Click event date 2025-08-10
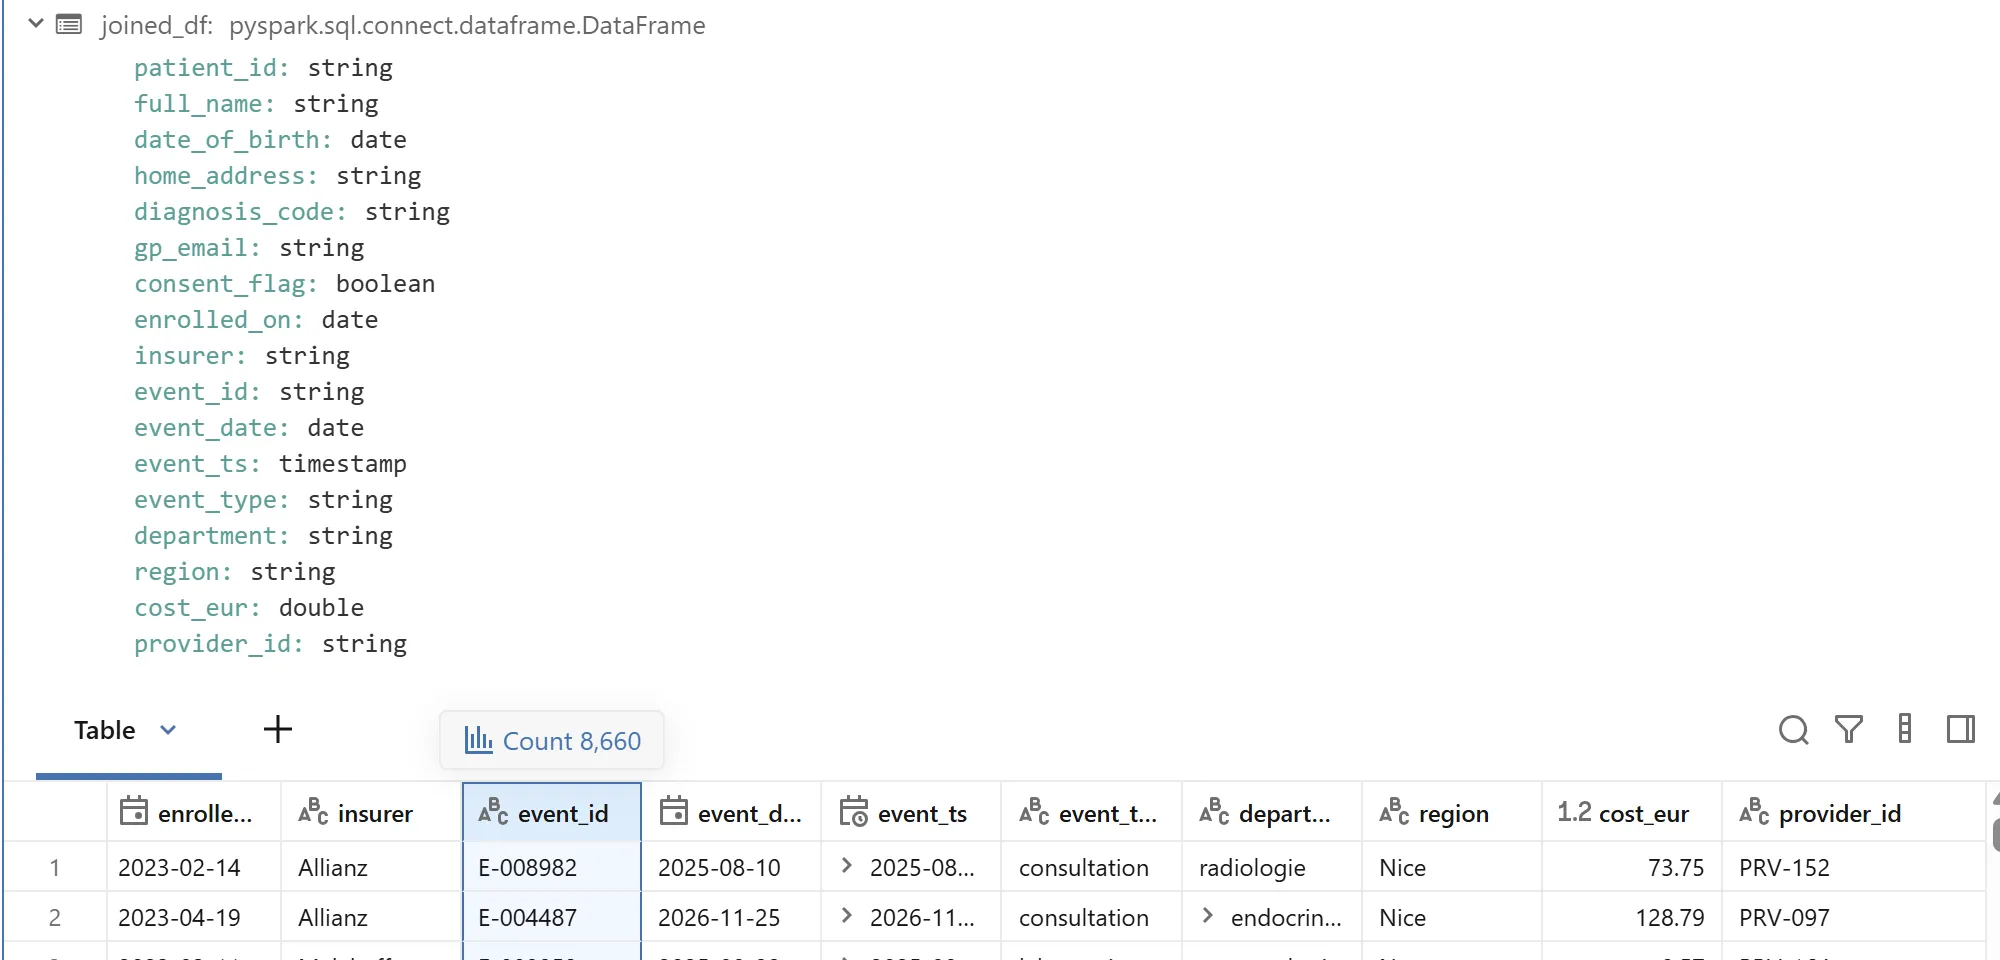 (731, 867)
